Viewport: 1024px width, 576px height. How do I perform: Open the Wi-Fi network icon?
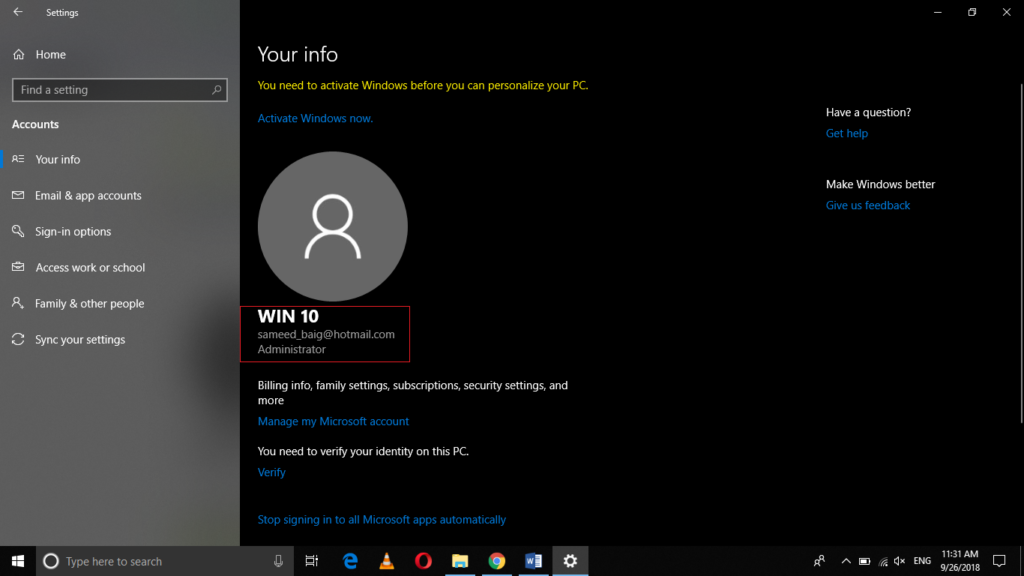tap(883, 561)
